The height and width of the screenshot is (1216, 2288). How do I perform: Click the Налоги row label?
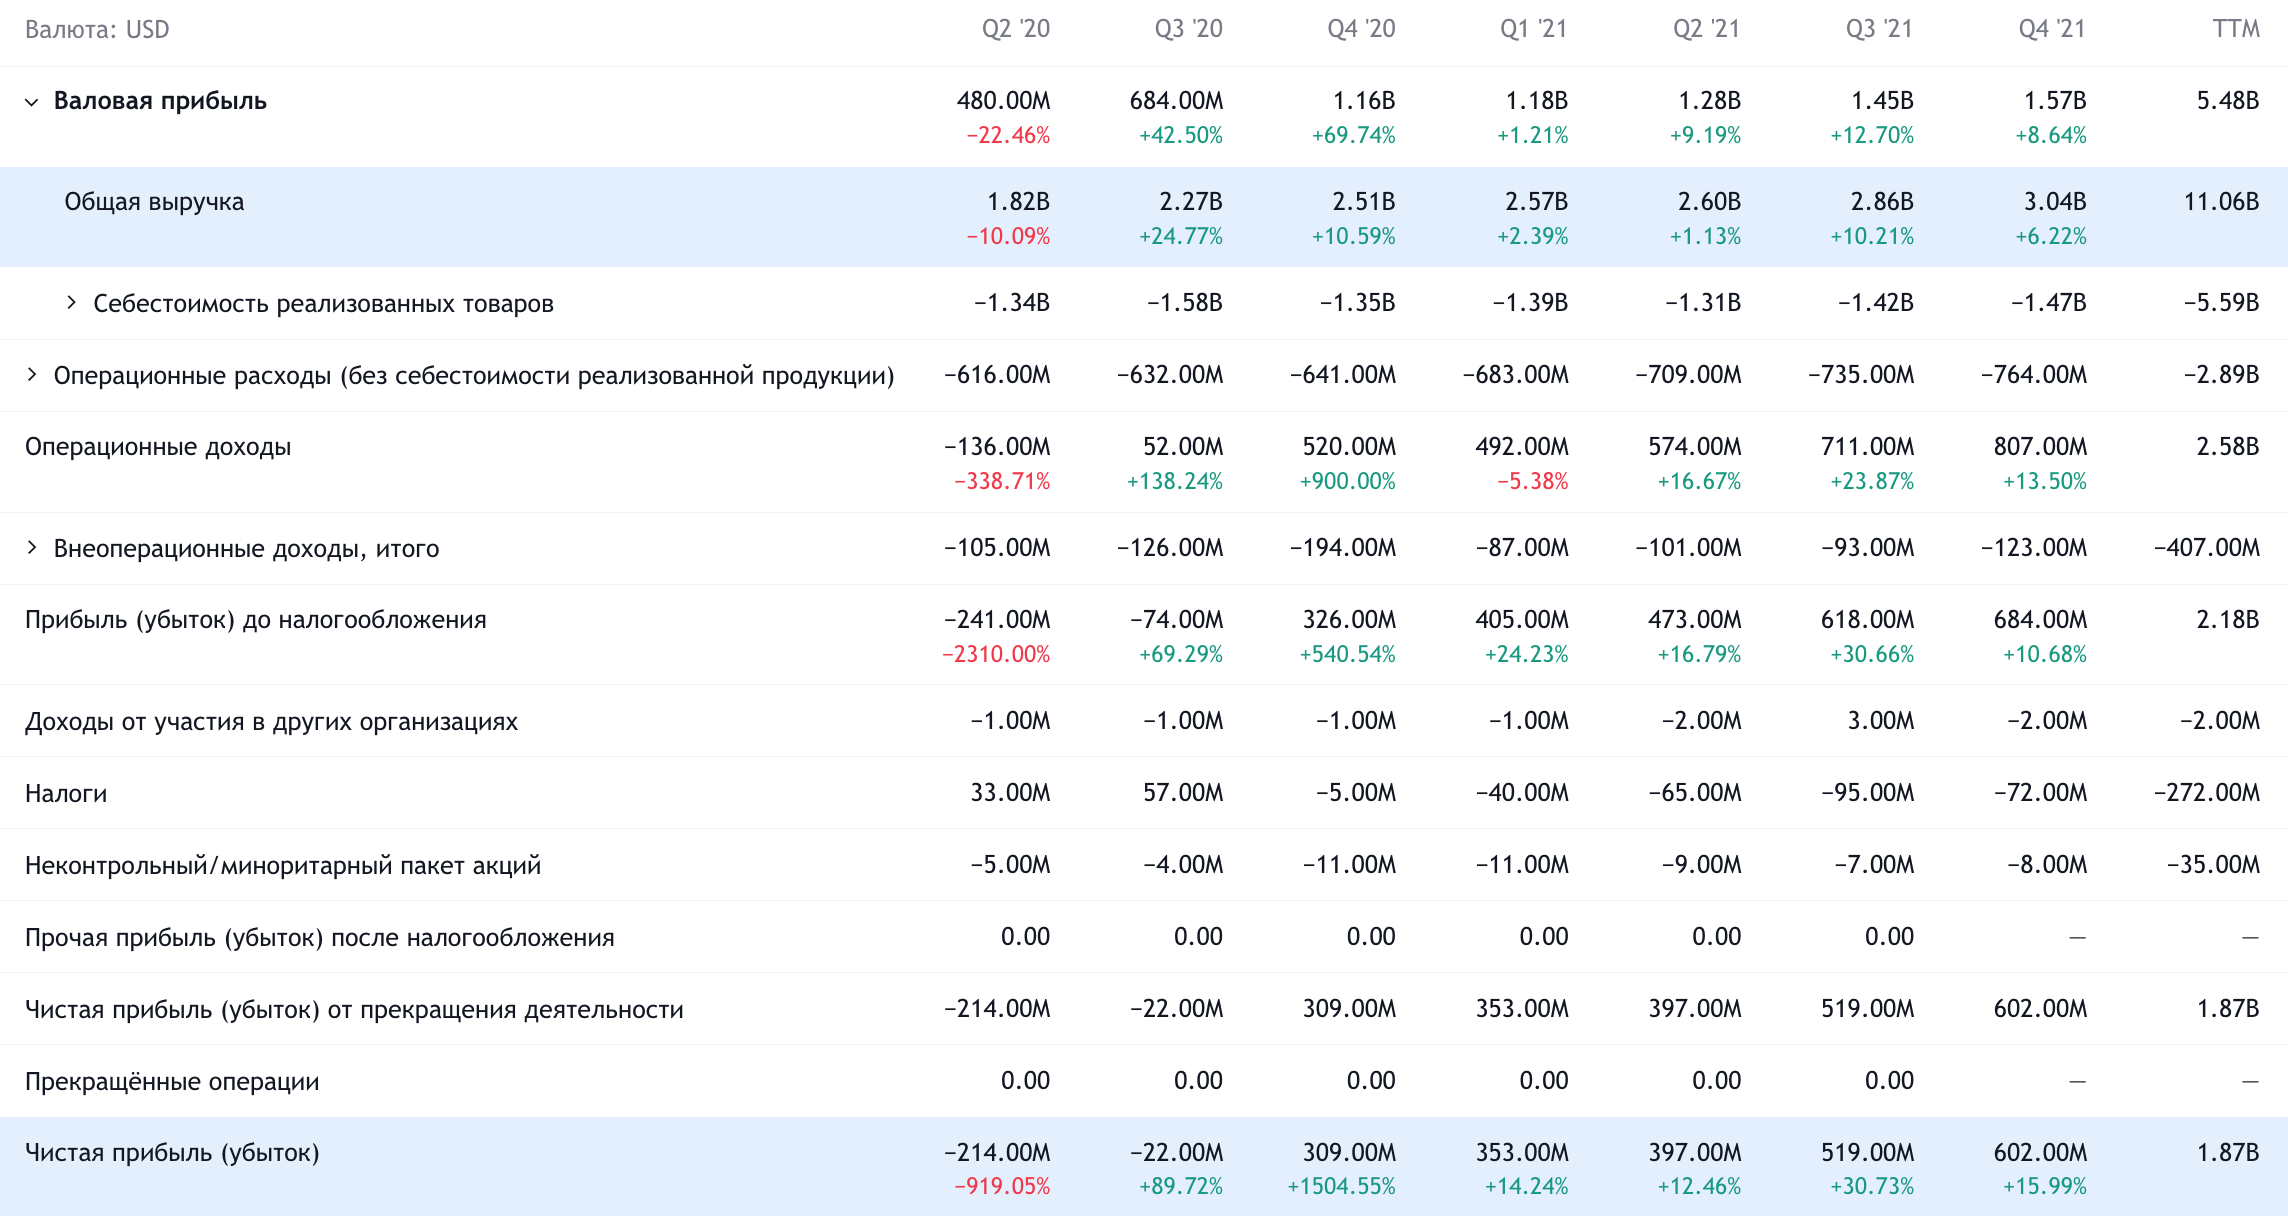[66, 794]
